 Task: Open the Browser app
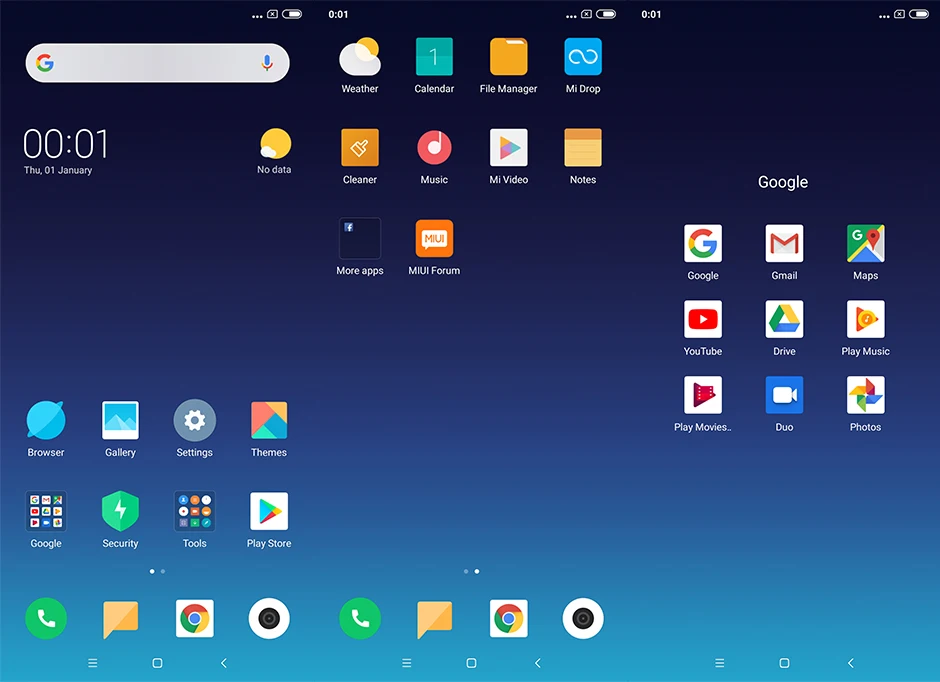[x=46, y=420]
